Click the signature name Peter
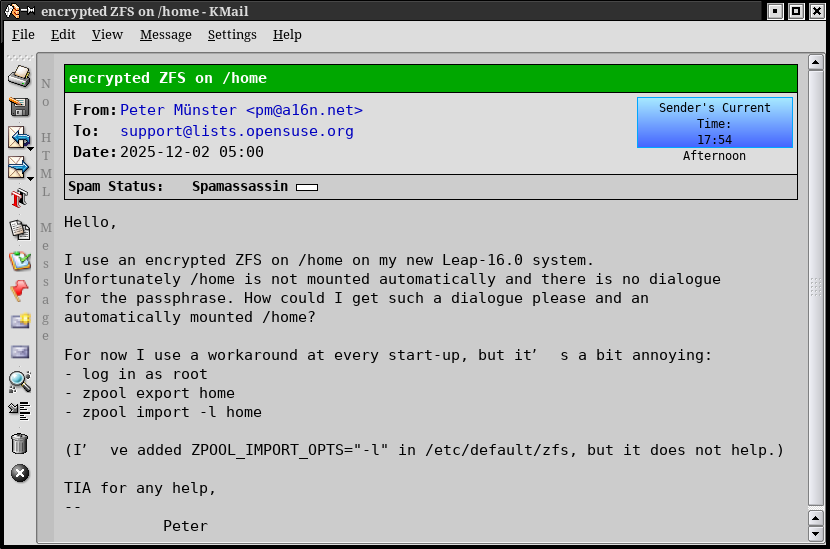The image size is (830, 549). (185, 526)
